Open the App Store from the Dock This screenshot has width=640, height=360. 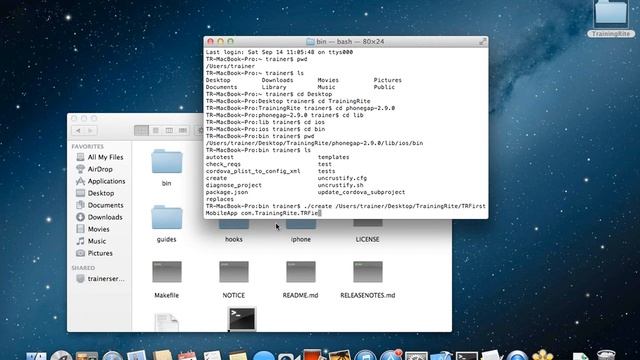(391, 355)
